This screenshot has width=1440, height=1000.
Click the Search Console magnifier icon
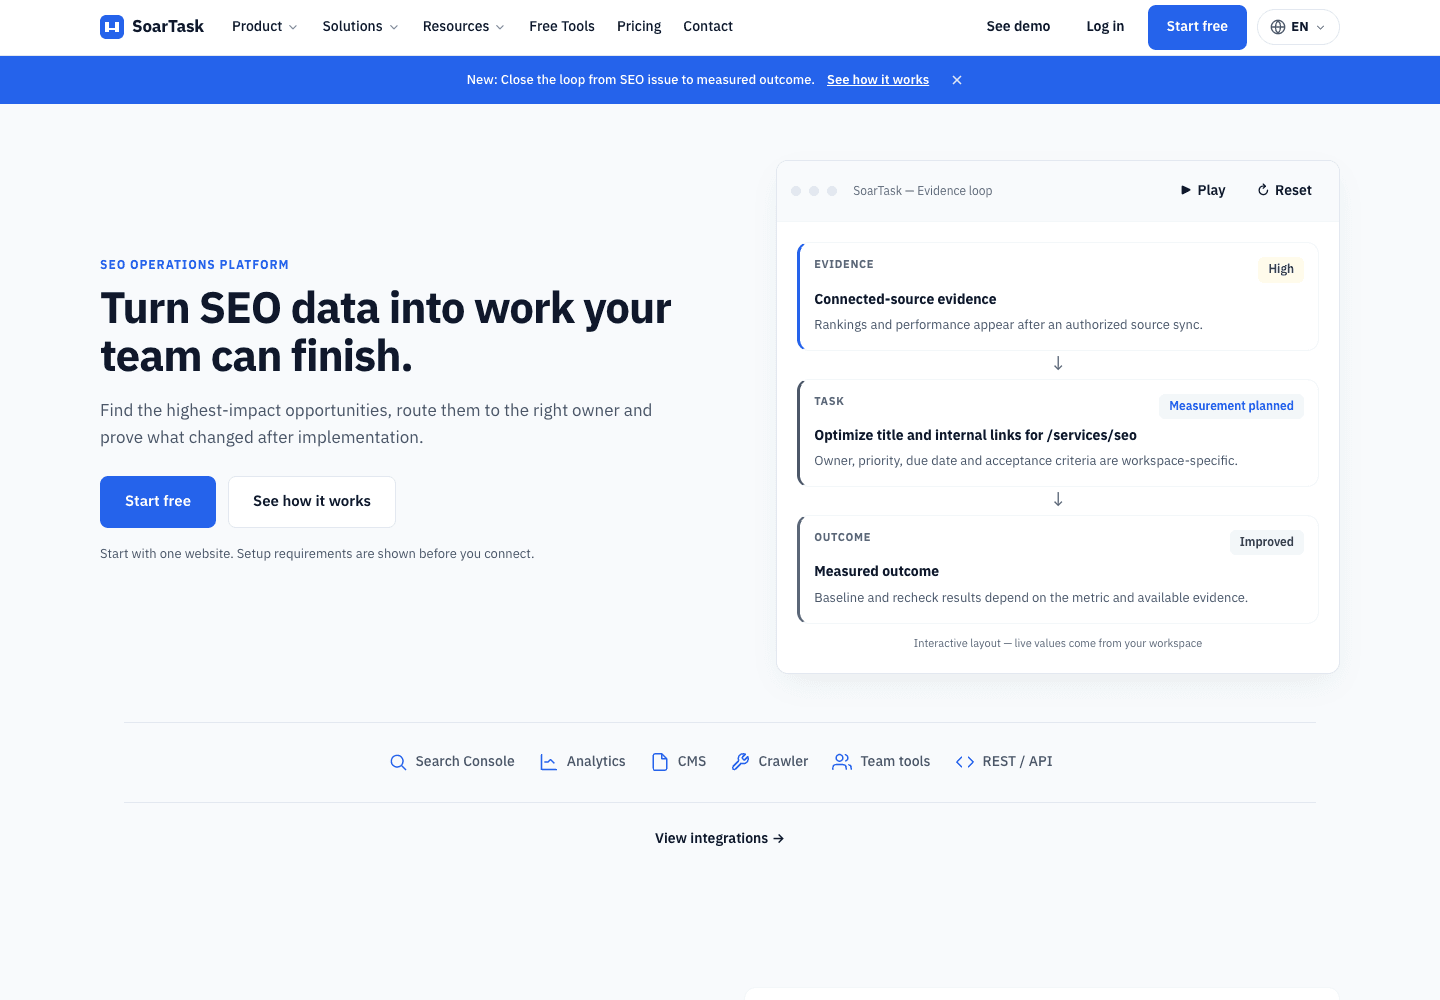pos(398,762)
